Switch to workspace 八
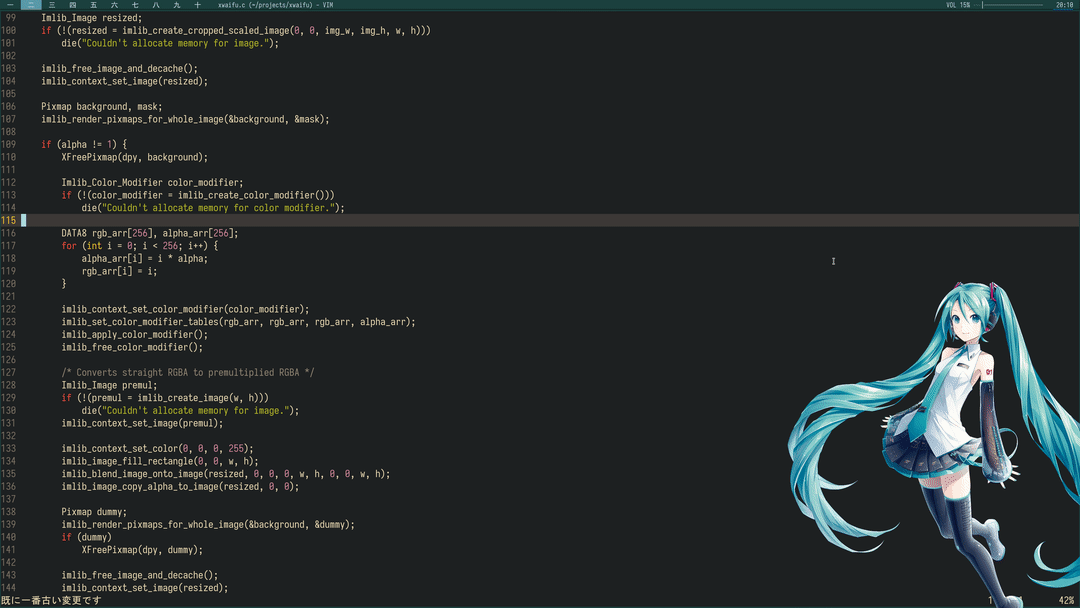 pyautogui.click(x=156, y=5)
